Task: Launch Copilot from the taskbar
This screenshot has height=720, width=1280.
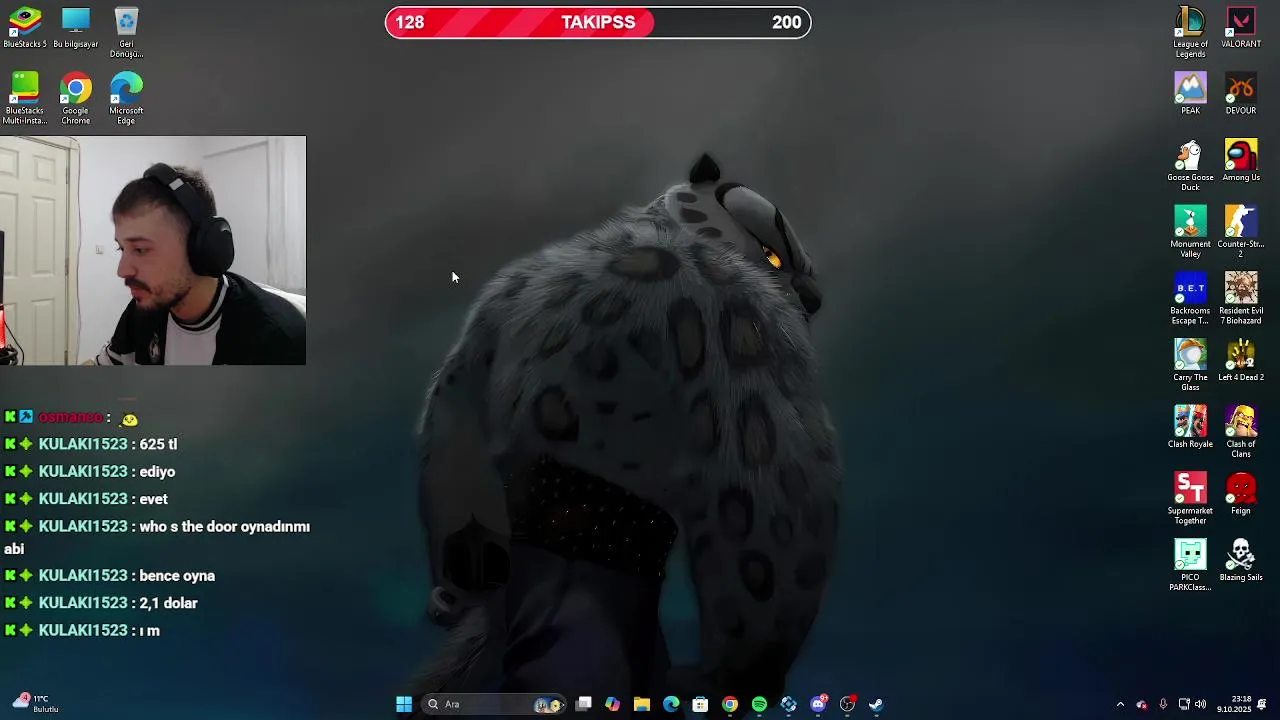Action: click(613, 704)
